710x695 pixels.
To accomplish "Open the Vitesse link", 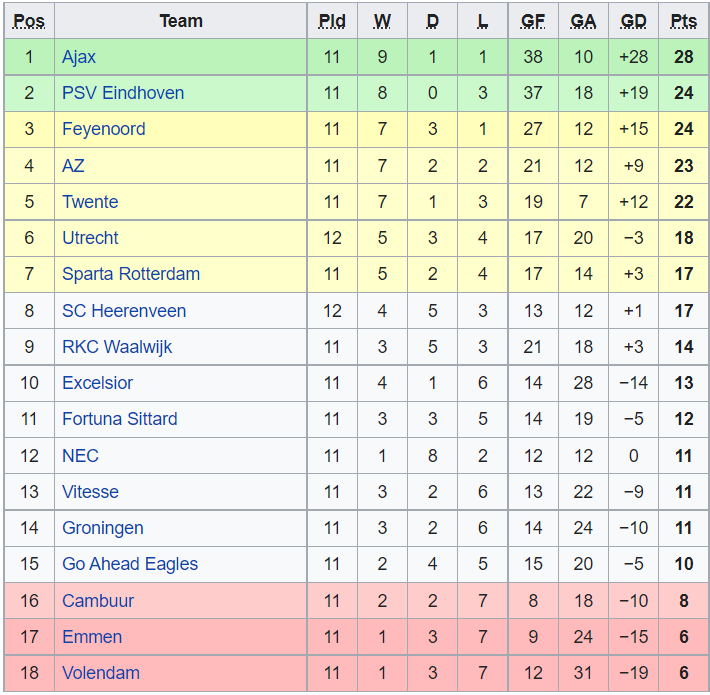I will [90, 492].
